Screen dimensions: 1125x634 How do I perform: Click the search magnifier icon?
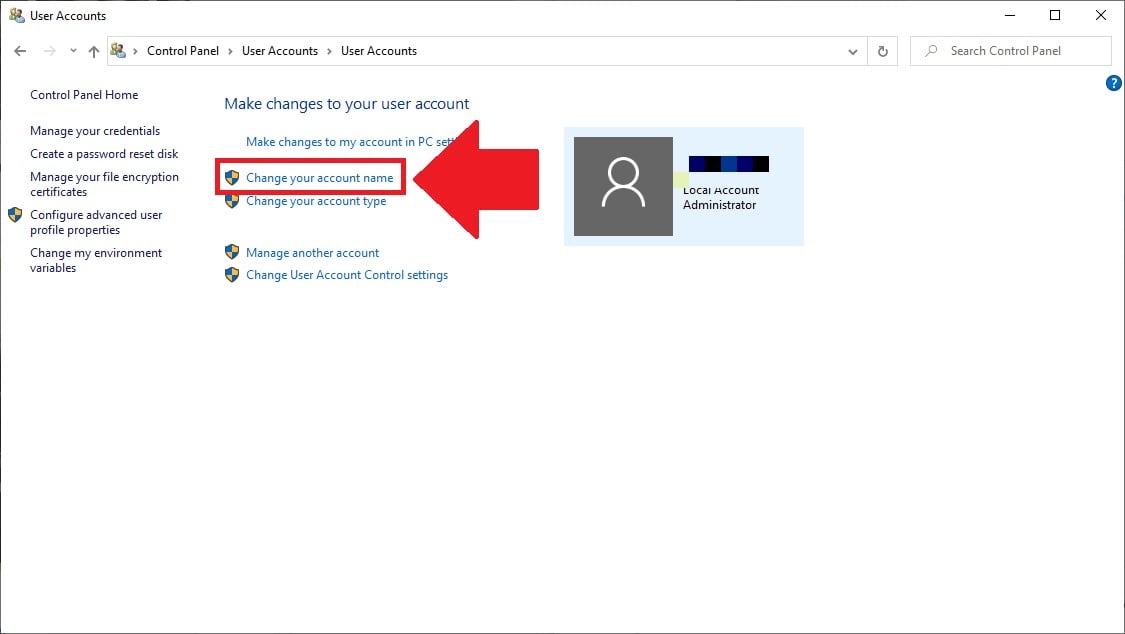931,51
